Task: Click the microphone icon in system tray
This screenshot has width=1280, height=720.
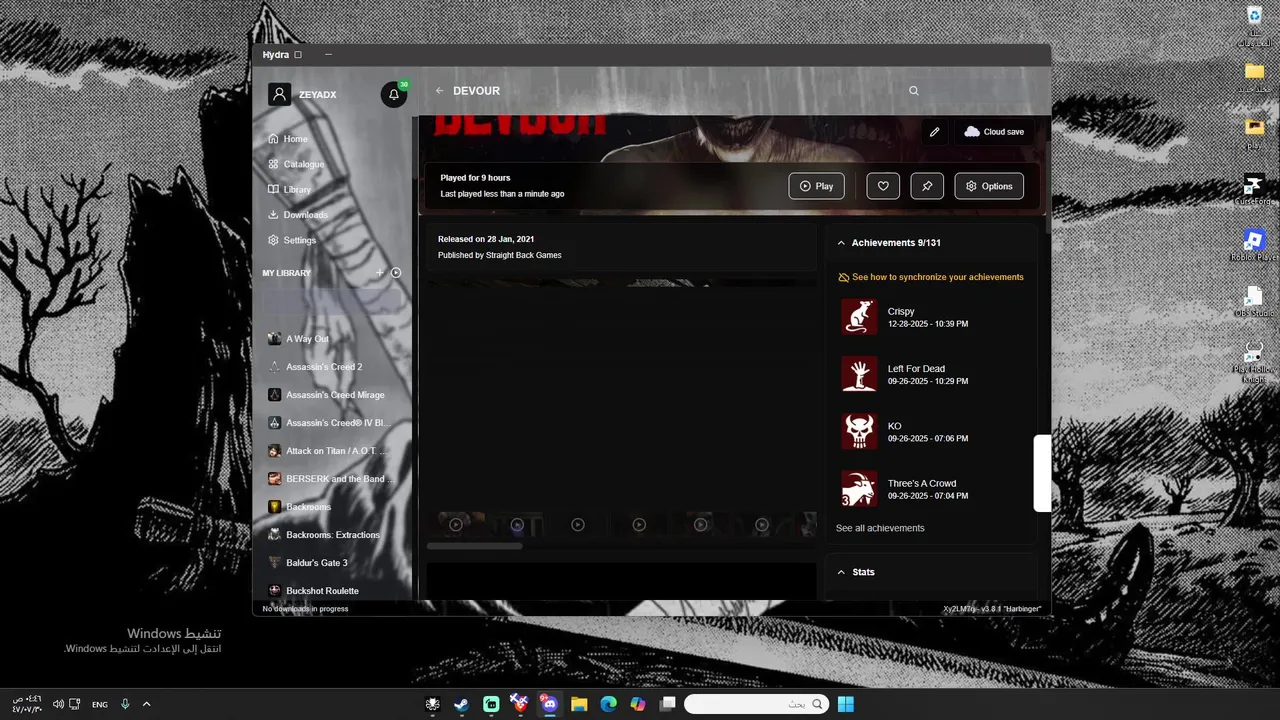Action: [x=125, y=704]
